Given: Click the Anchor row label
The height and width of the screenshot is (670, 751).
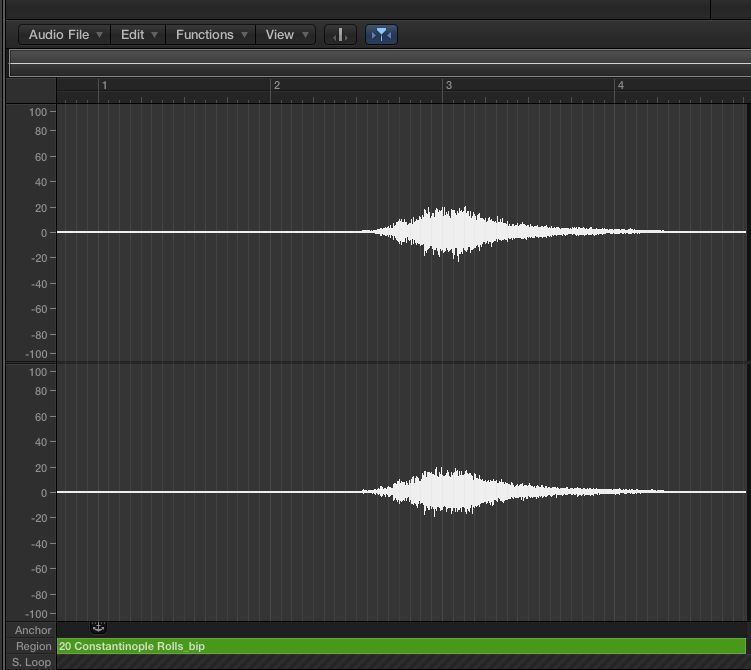Looking at the screenshot, I should 33,630.
